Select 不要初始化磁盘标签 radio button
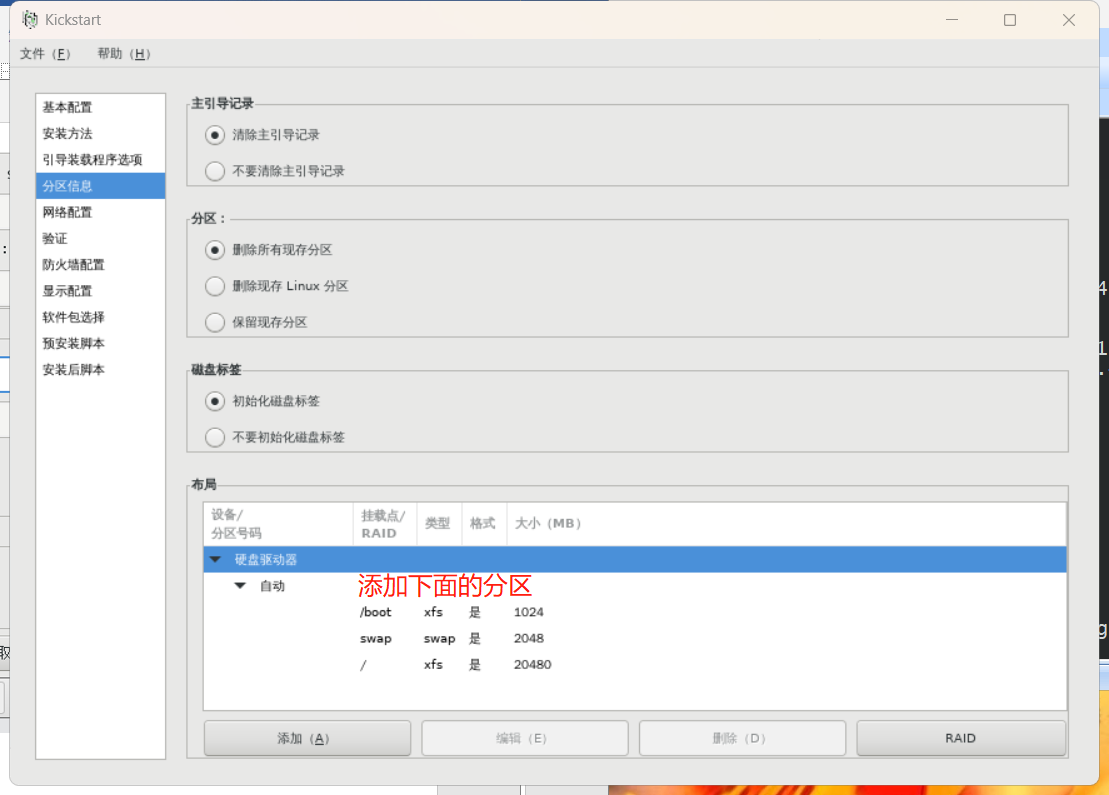1109x795 pixels. click(215, 437)
